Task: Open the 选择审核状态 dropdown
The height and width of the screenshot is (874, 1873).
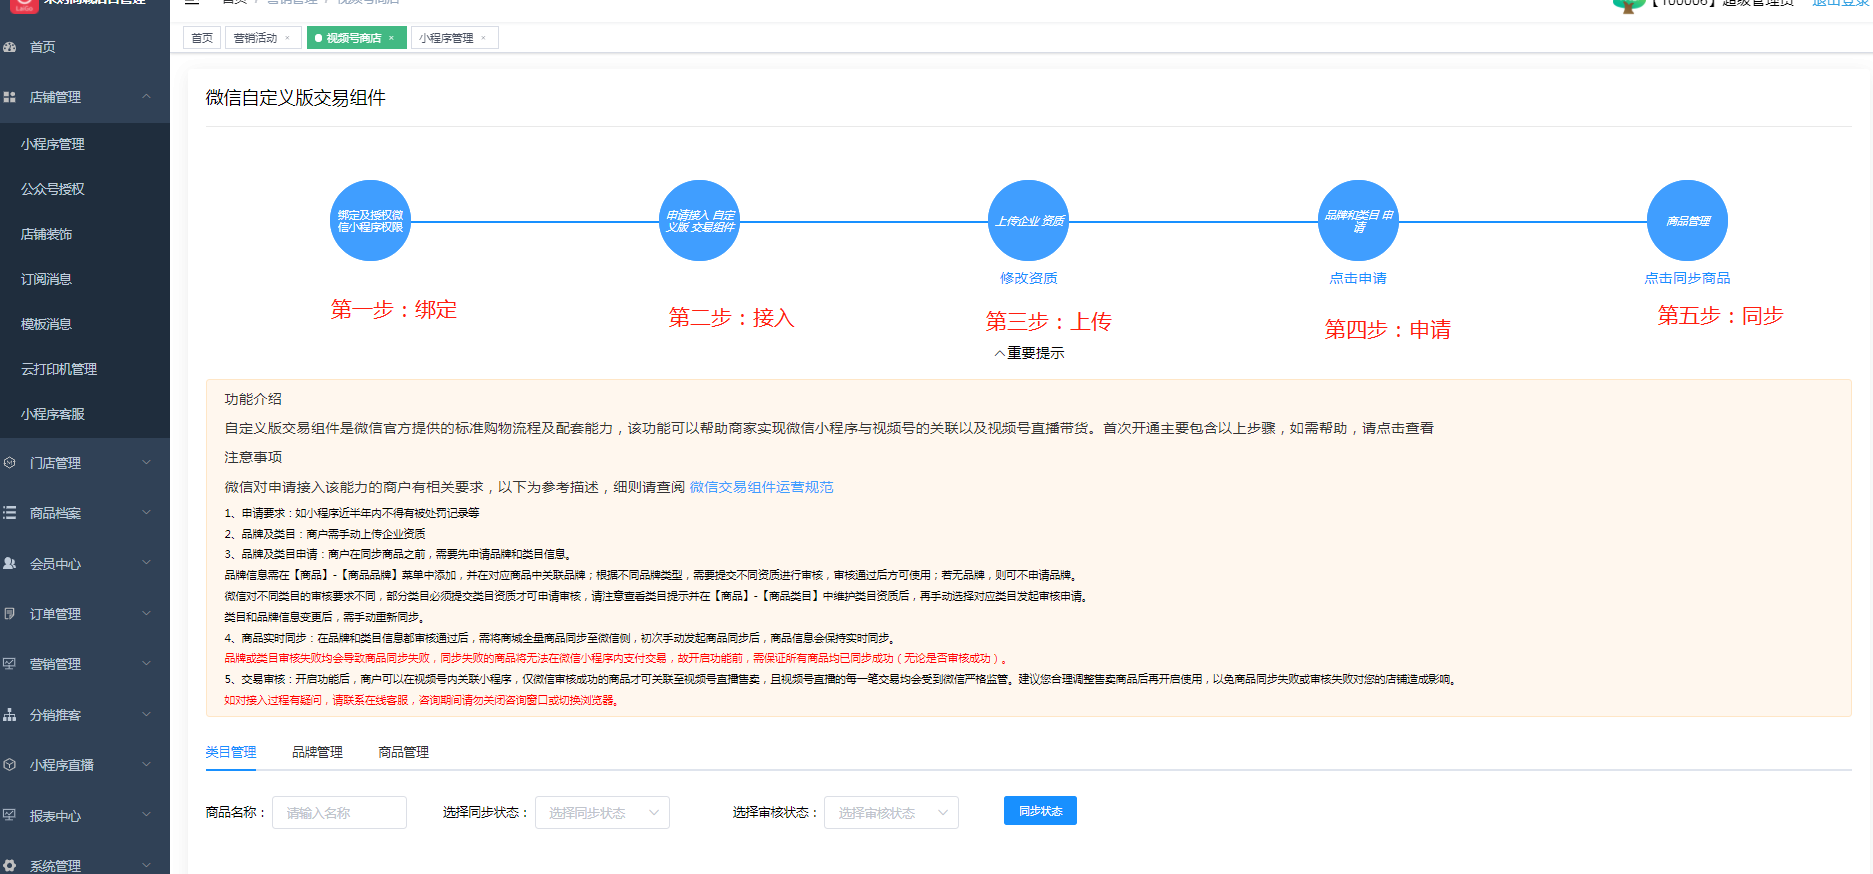Action: [x=891, y=813]
